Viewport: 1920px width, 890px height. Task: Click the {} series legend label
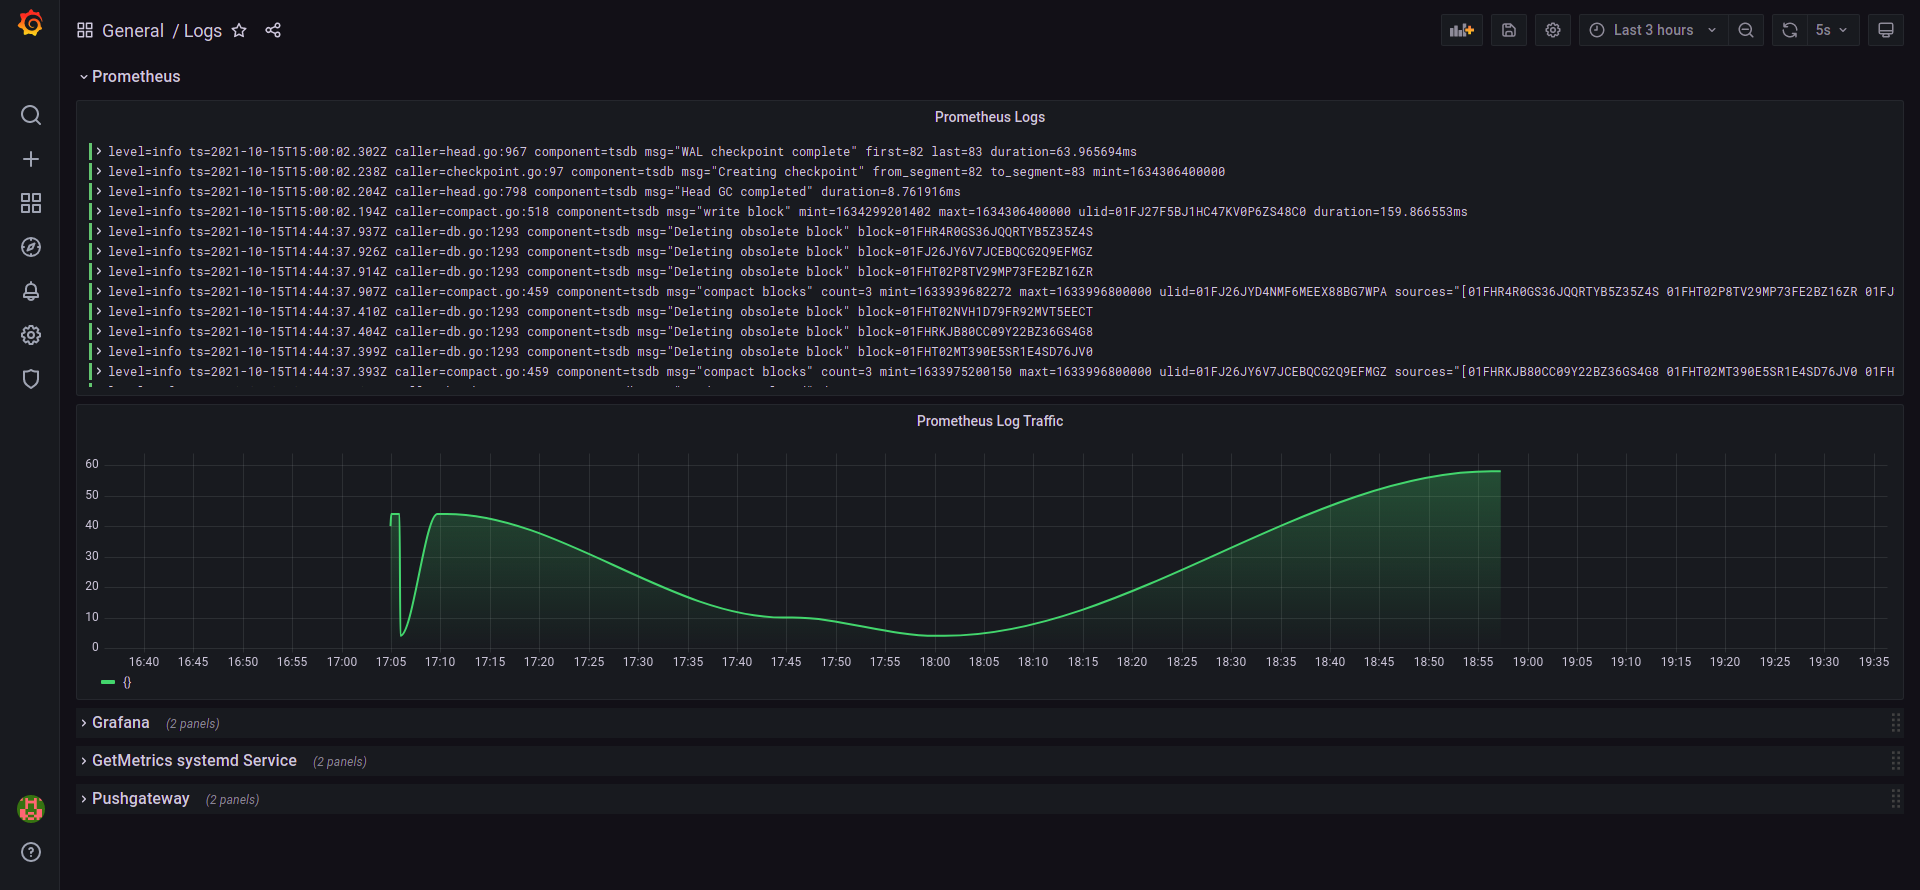tap(127, 682)
